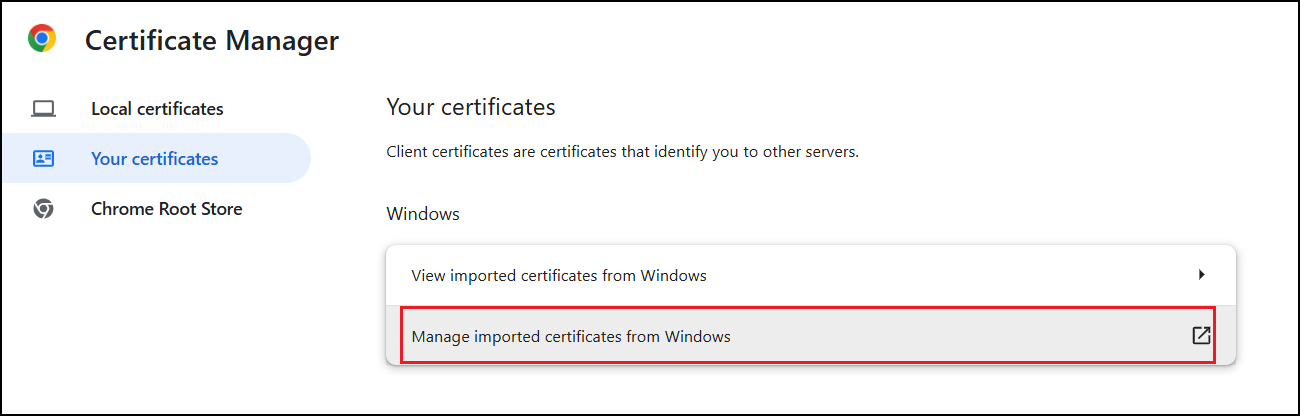1300x416 pixels.
Task: Open the Local certificates section
Action: tap(156, 108)
